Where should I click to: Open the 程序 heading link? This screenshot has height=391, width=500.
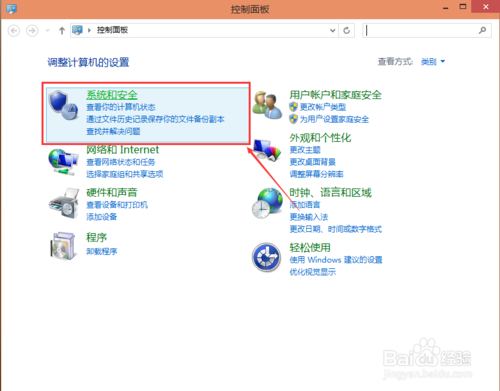tap(97, 238)
